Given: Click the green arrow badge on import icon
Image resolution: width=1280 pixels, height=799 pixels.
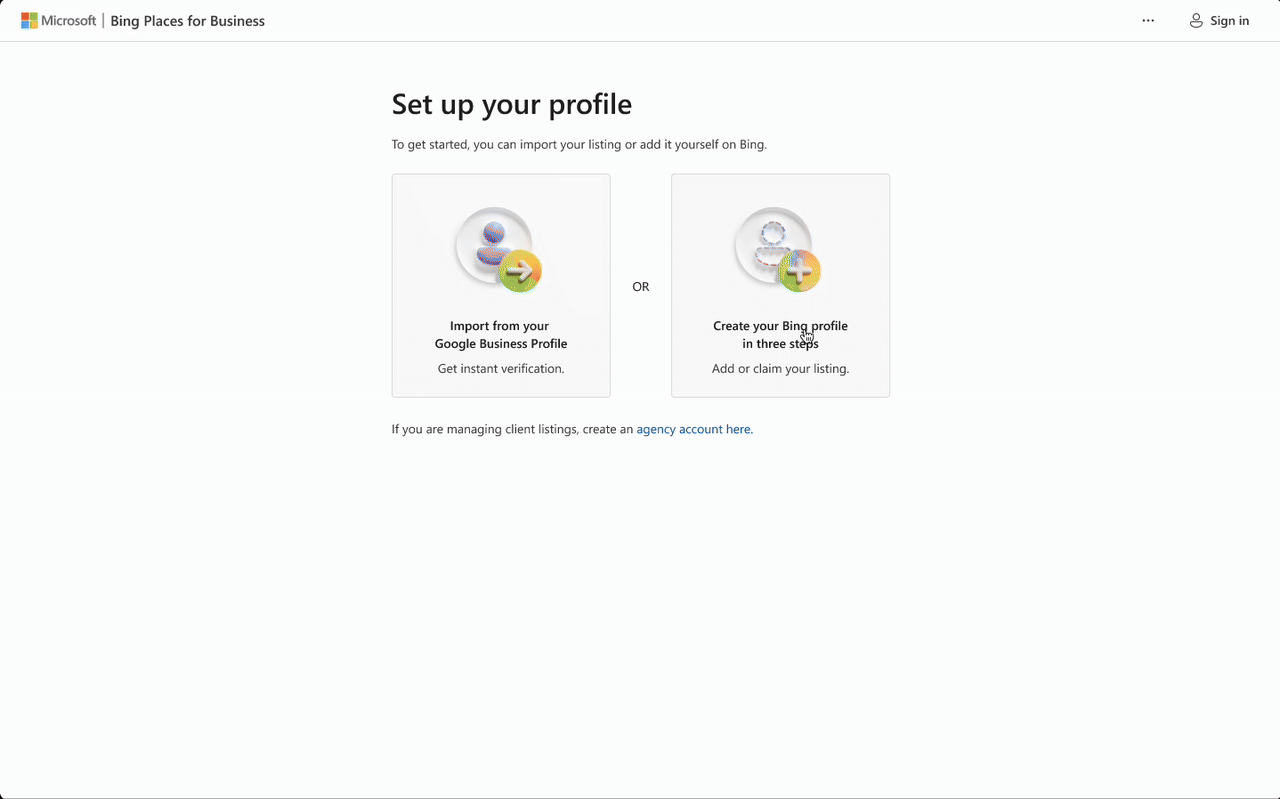Looking at the screenshot, I should coord(521,271).
